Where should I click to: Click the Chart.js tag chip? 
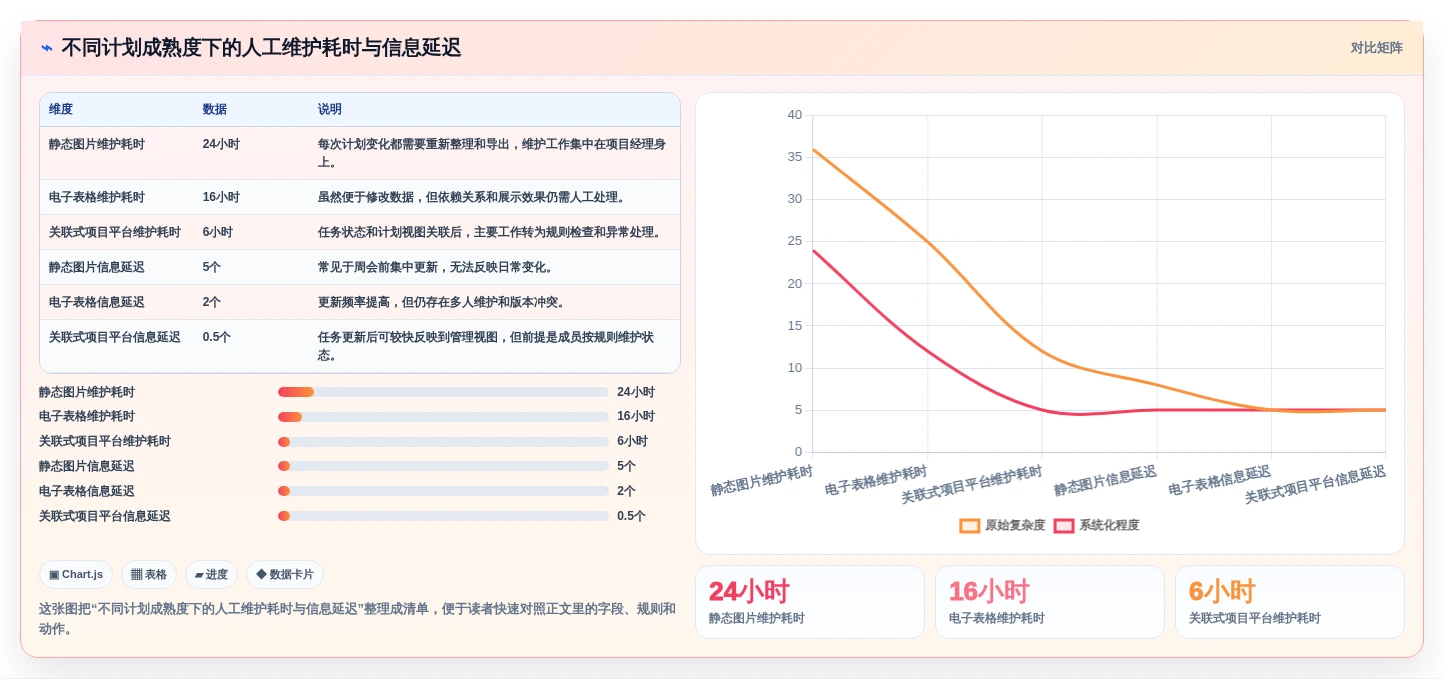click(76, 574)
